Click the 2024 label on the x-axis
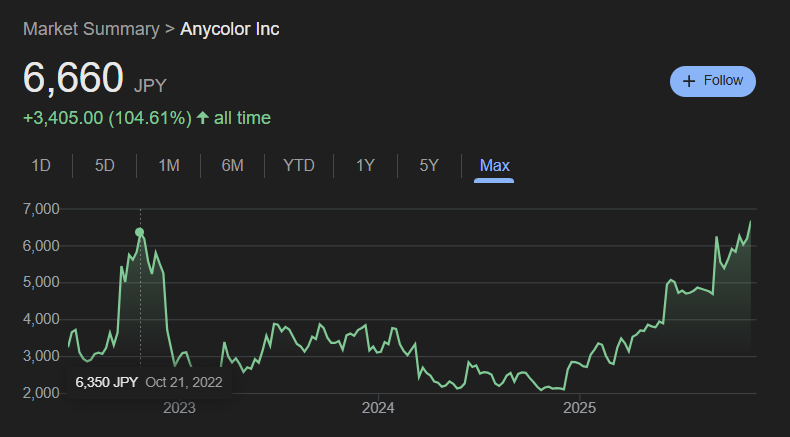Screen dimensions: 790x437 coord(378,408)
